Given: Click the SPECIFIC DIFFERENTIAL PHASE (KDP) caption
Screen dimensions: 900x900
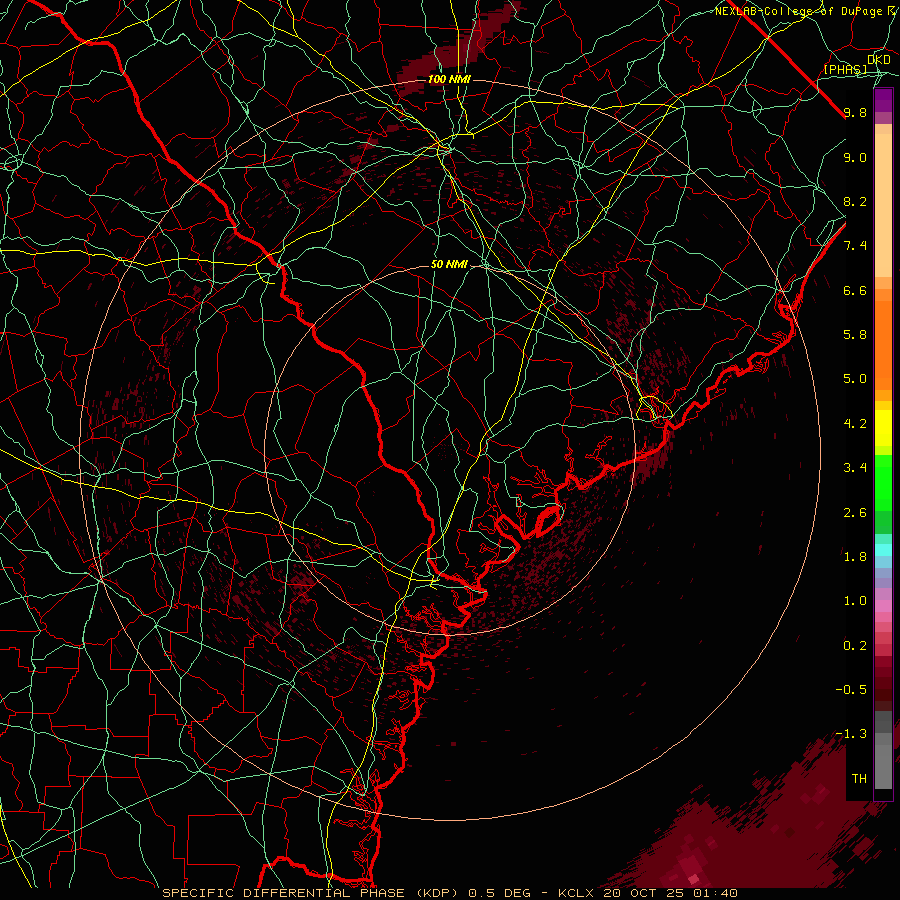Looking at the screenshot, I should (313, 893).
